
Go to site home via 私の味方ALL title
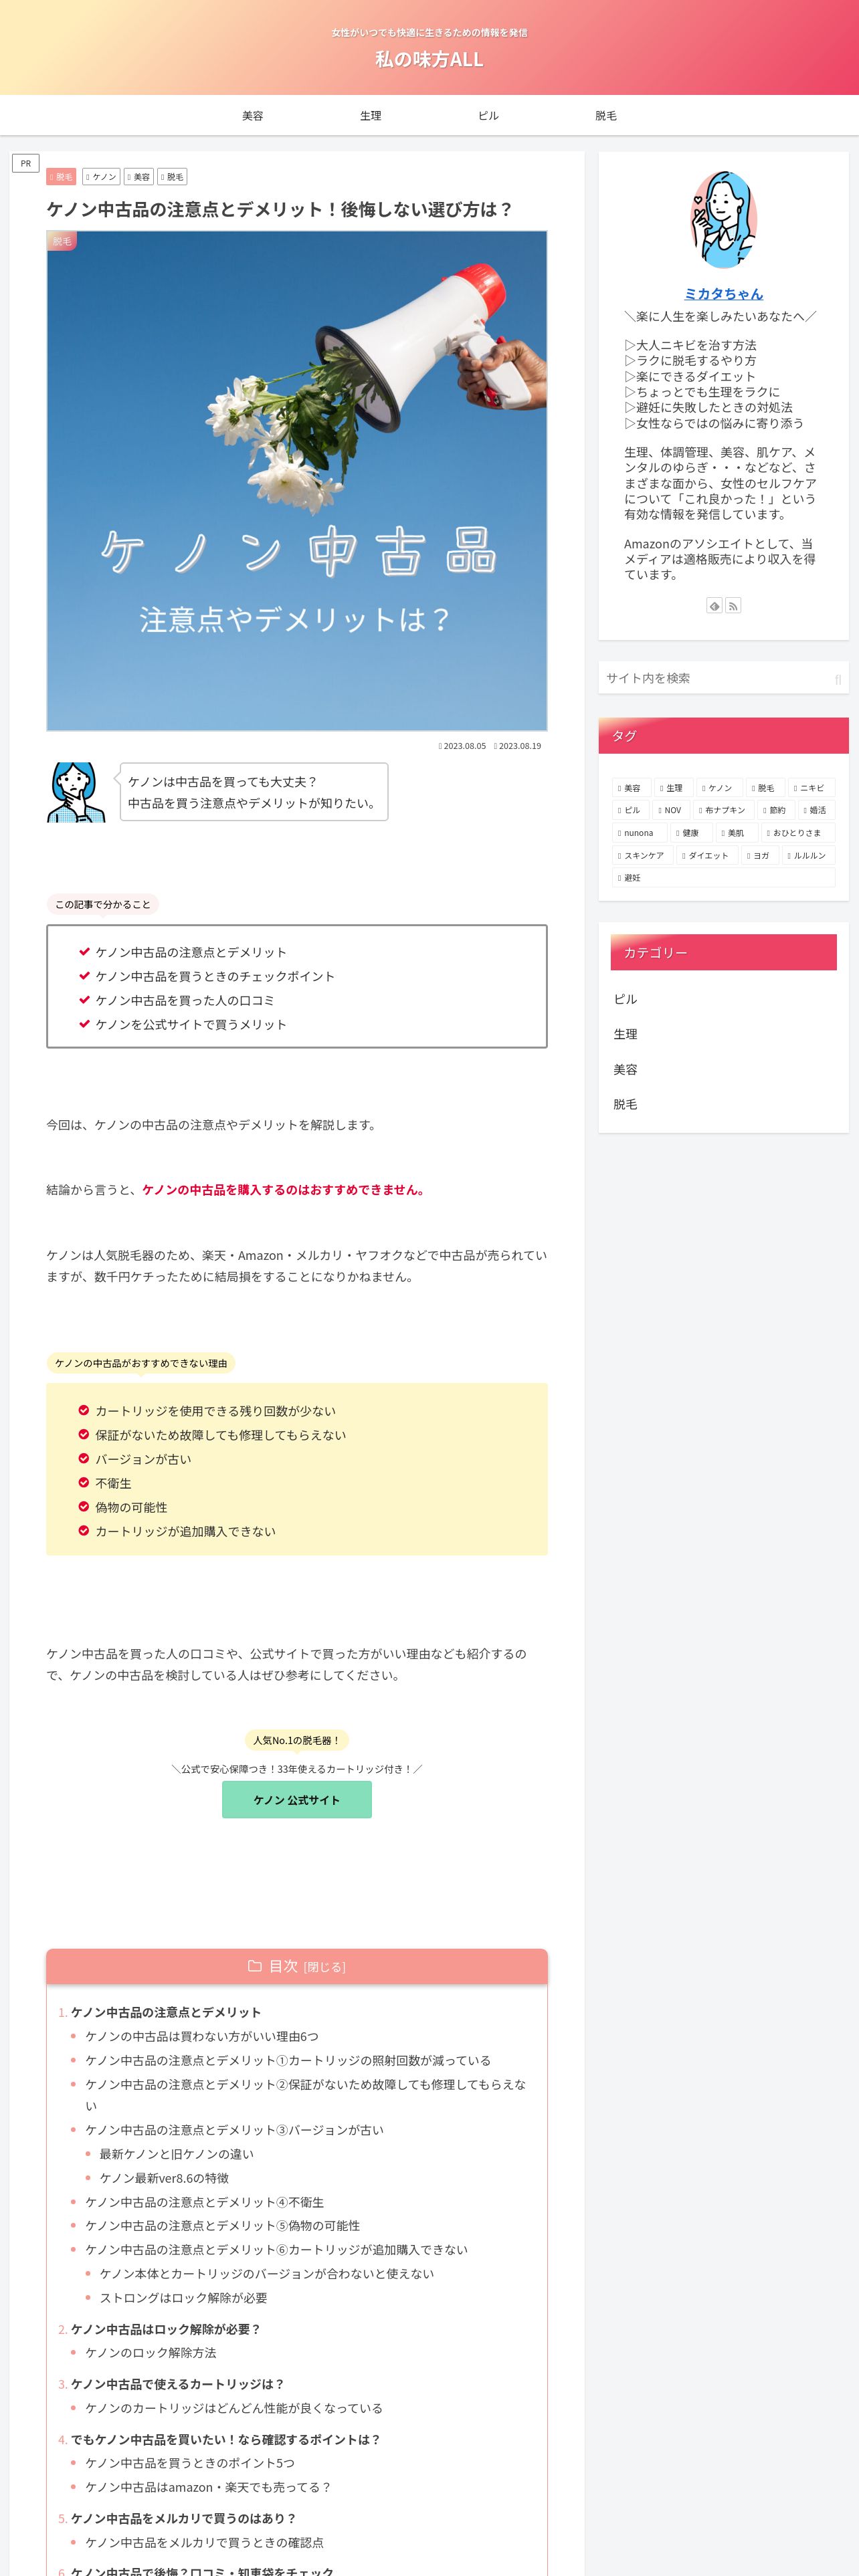pos(429,59)
